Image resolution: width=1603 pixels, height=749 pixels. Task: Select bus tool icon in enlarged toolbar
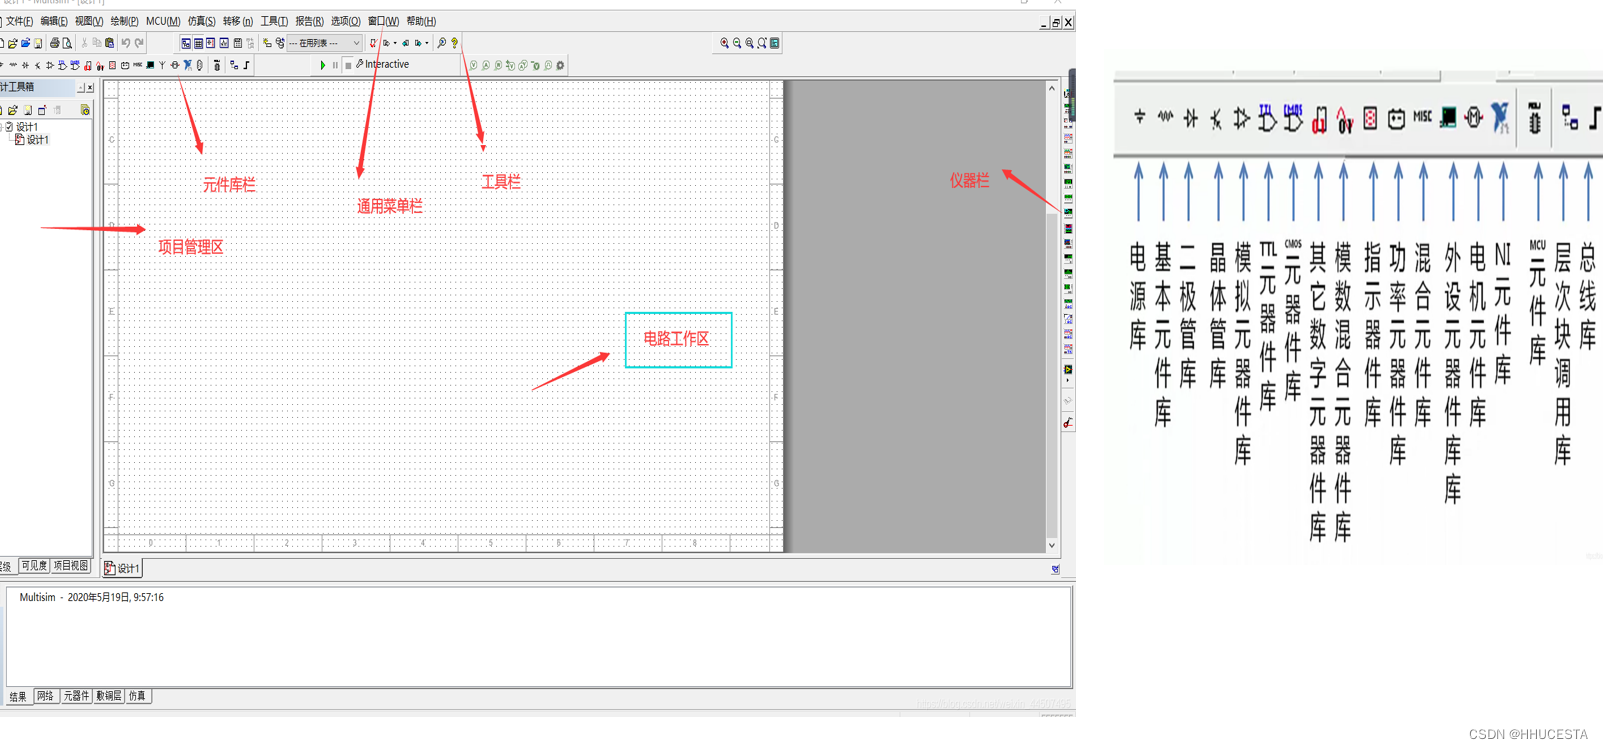[x=1595, y=118]
